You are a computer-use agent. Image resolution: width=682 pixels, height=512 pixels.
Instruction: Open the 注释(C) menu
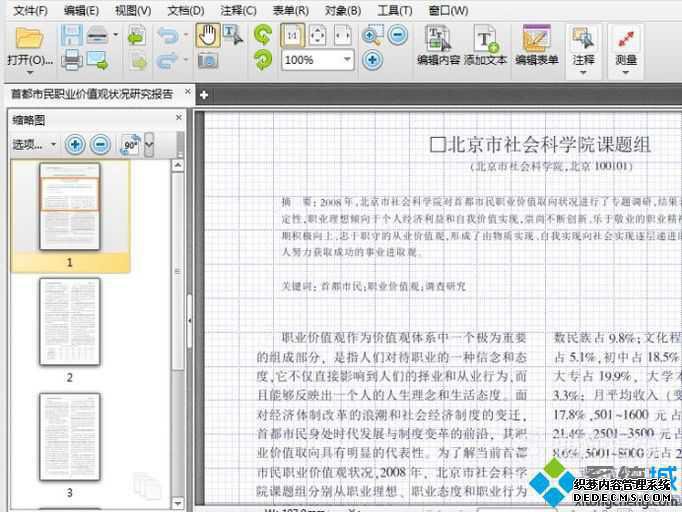click(238, 10)
